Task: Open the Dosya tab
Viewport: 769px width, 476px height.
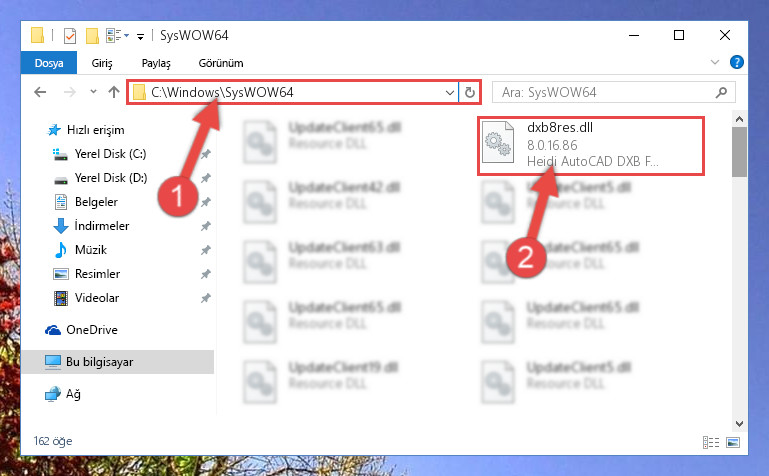Action: pyautogui.click(x=49, y=63)
